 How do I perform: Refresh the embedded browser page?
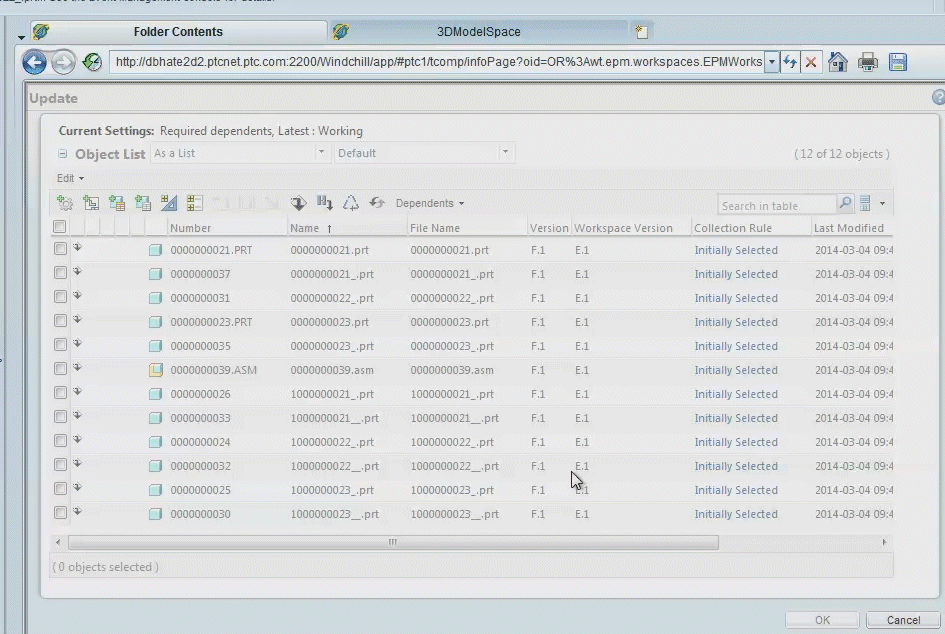790,60
